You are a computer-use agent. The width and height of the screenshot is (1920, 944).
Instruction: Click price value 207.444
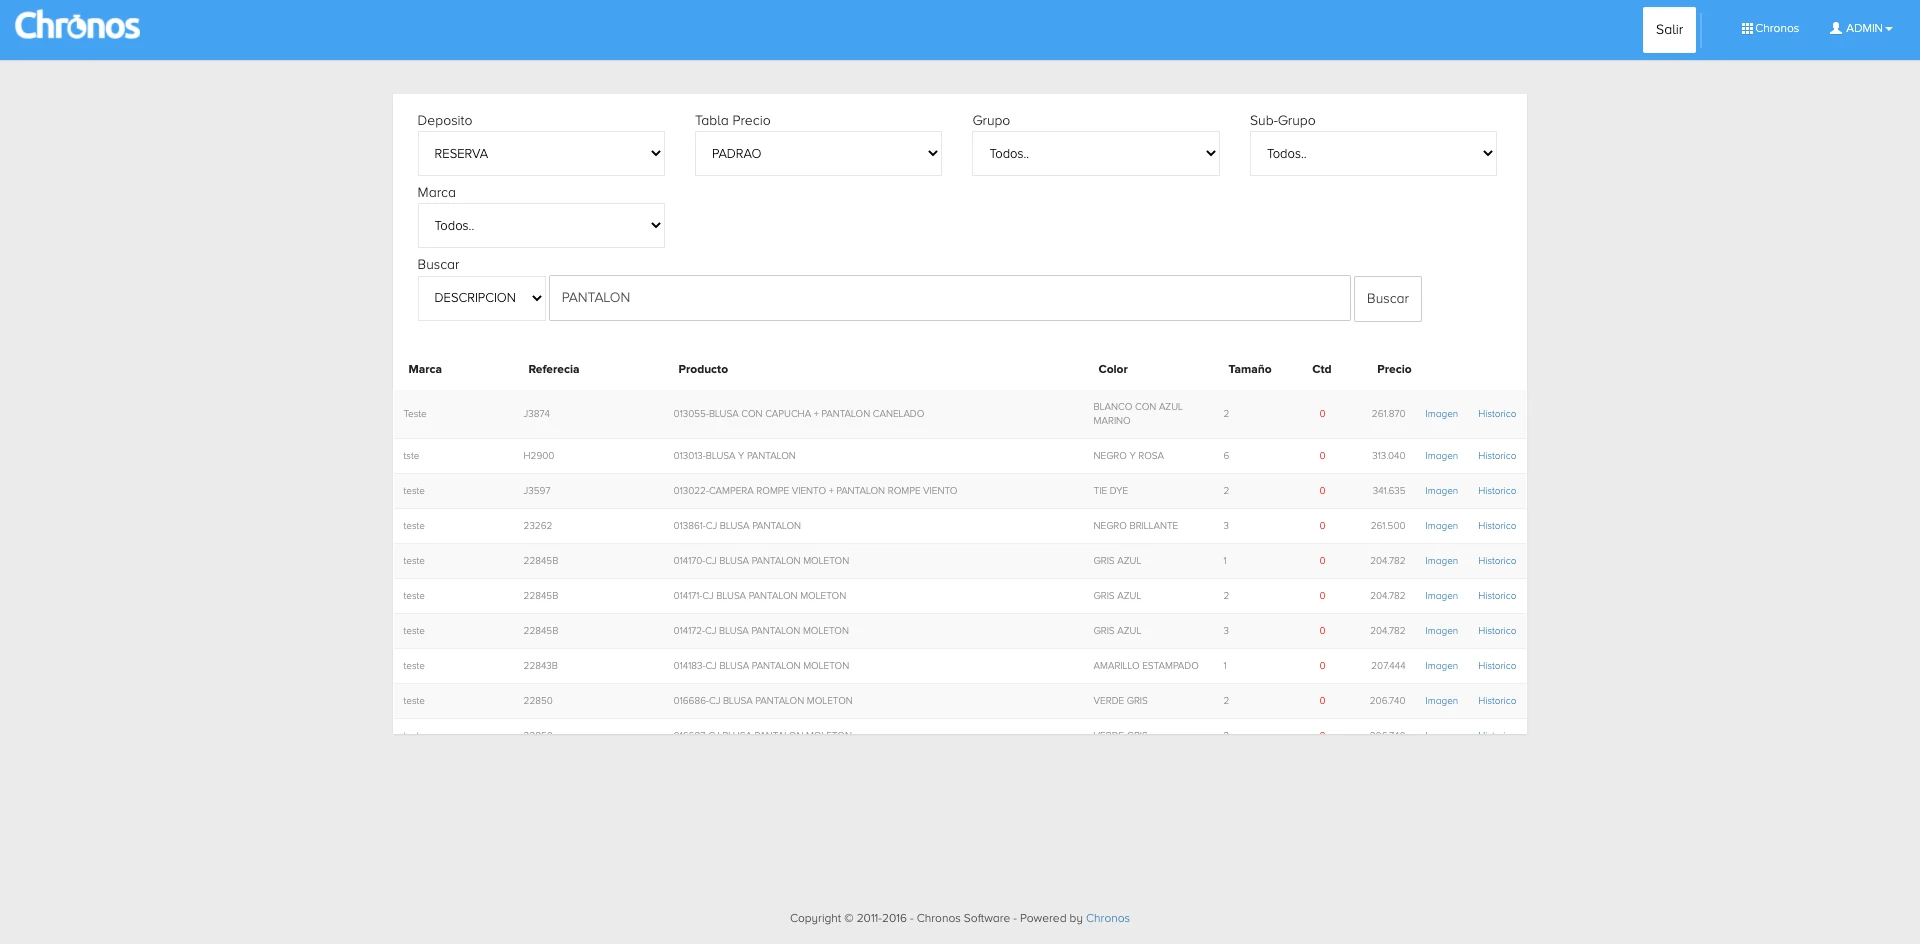click(x=1388, y=666)
